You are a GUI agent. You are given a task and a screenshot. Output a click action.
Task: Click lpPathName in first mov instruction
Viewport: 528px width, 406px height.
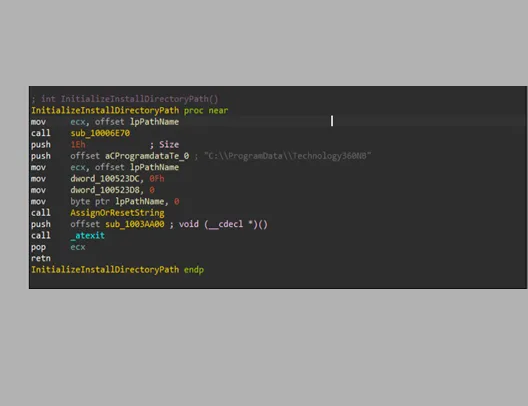point(155,122)
